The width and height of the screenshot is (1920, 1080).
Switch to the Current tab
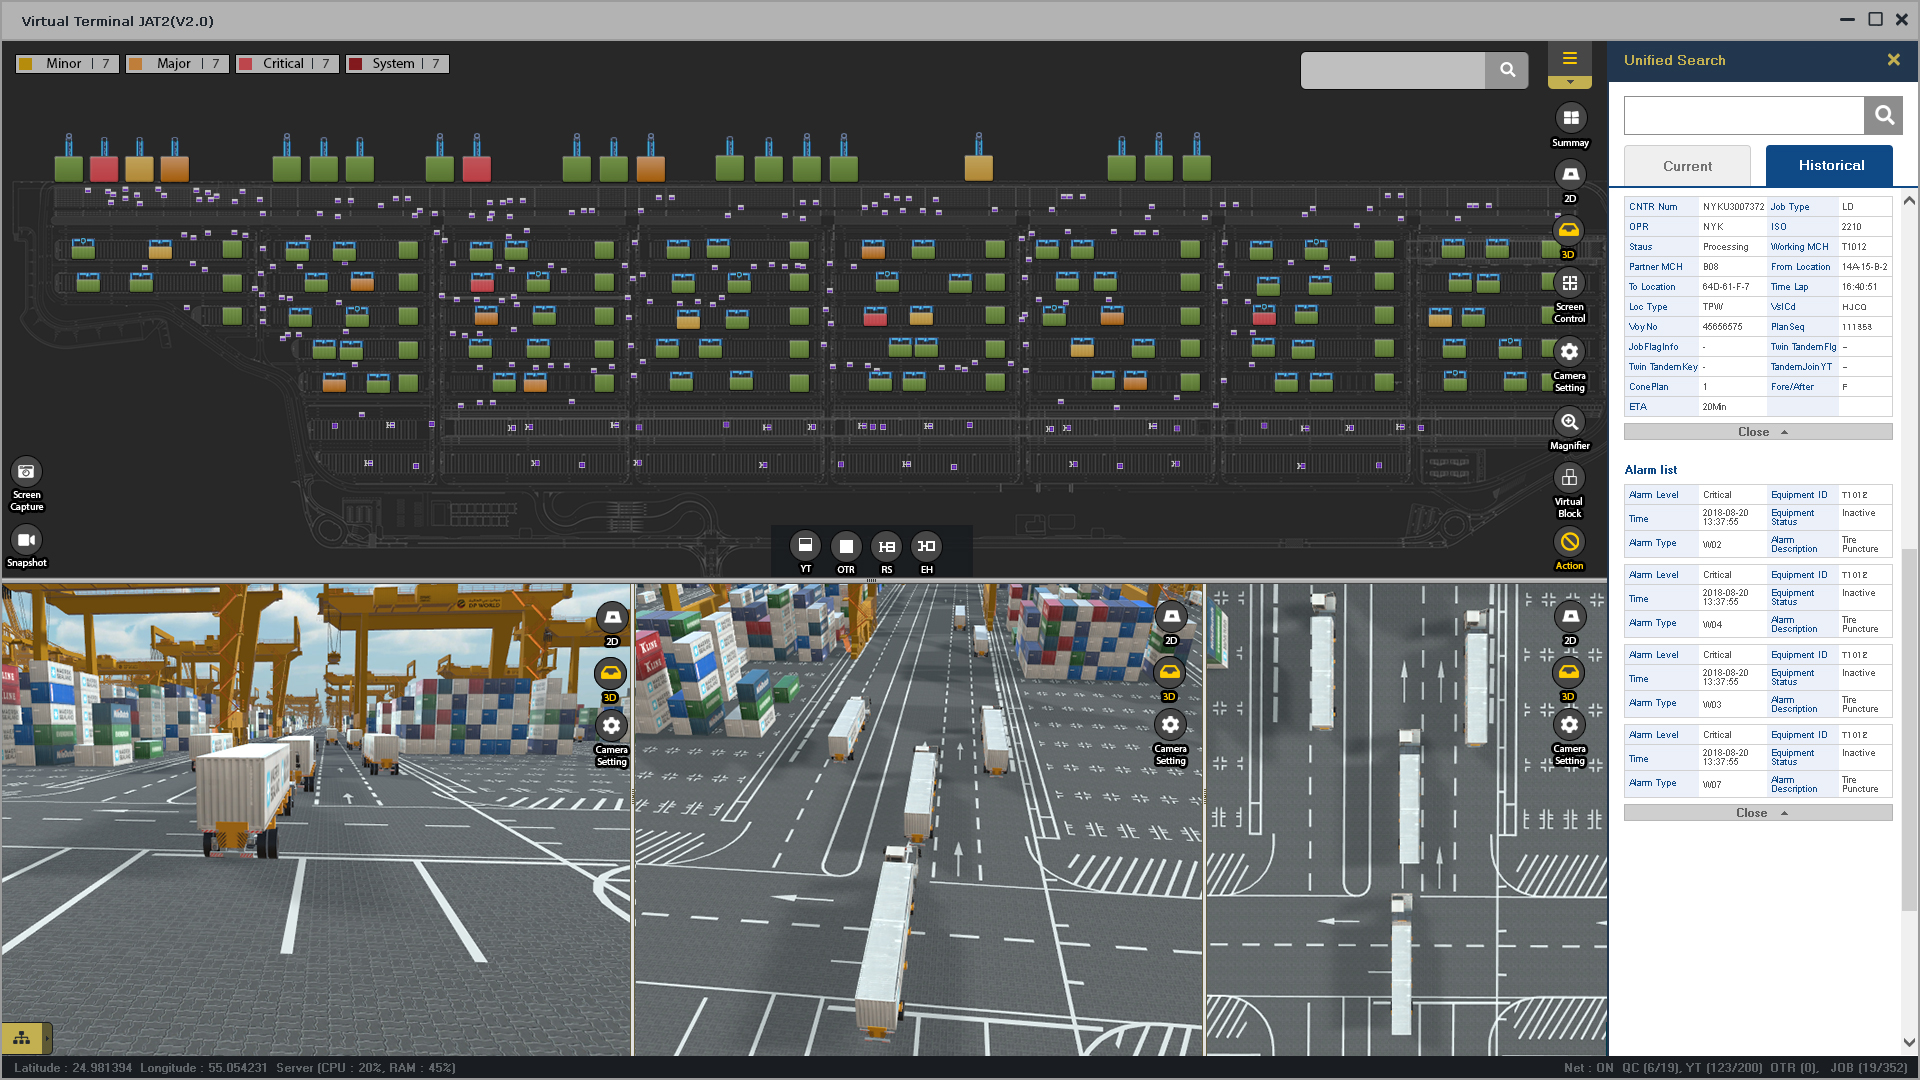[x=1687, y=166]
